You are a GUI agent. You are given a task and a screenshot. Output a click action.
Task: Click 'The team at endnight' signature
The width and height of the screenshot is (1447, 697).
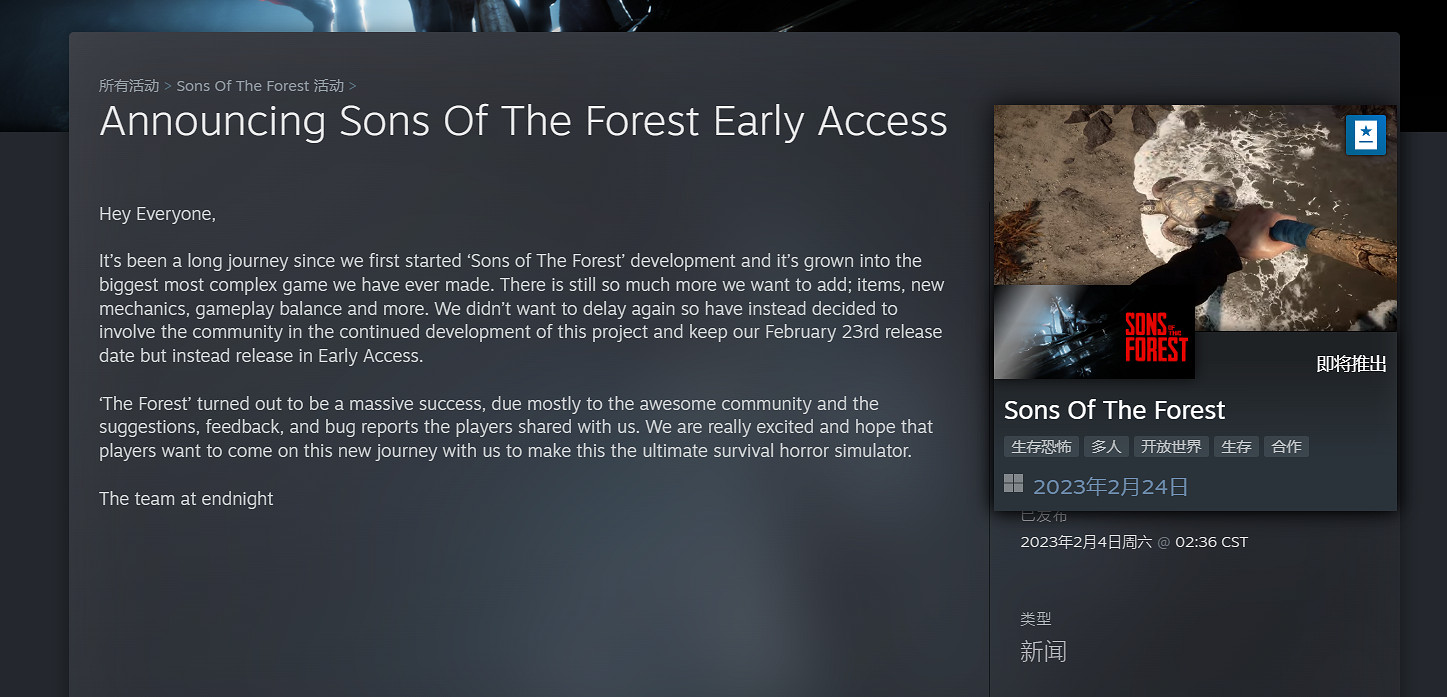click(186, 498)
